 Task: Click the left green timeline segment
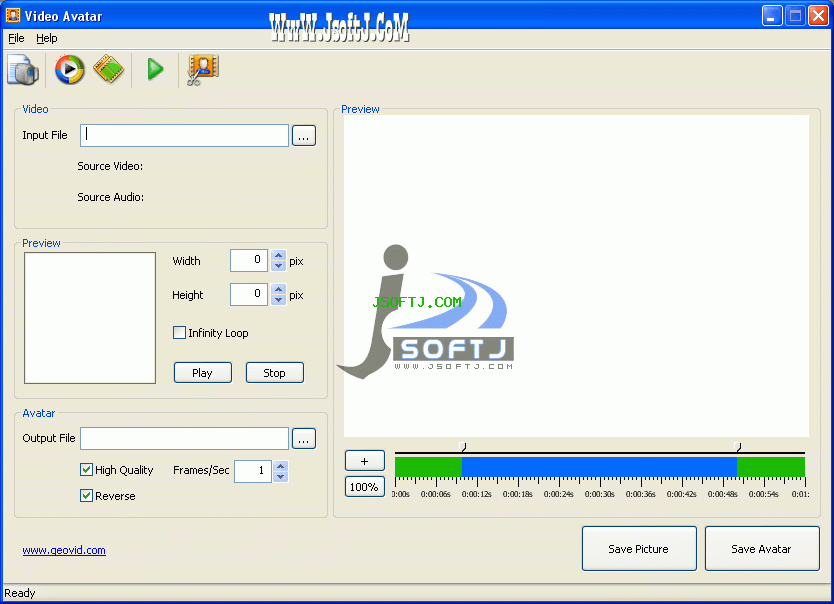click(428, 467)
